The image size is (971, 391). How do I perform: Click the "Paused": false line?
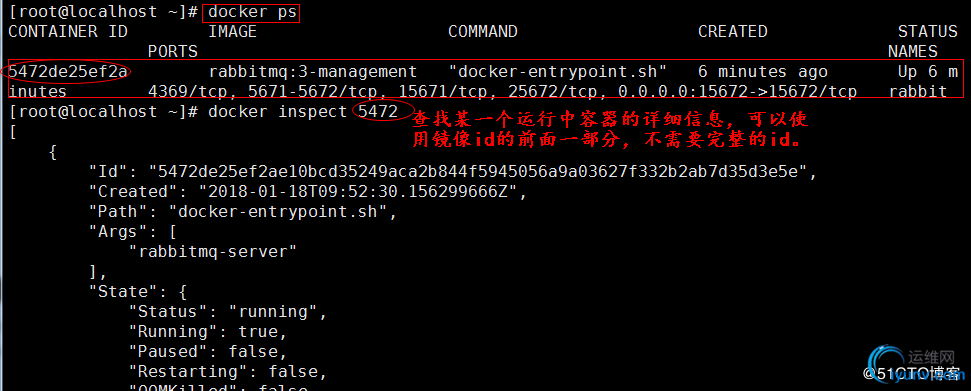click(x=207, y=352)
